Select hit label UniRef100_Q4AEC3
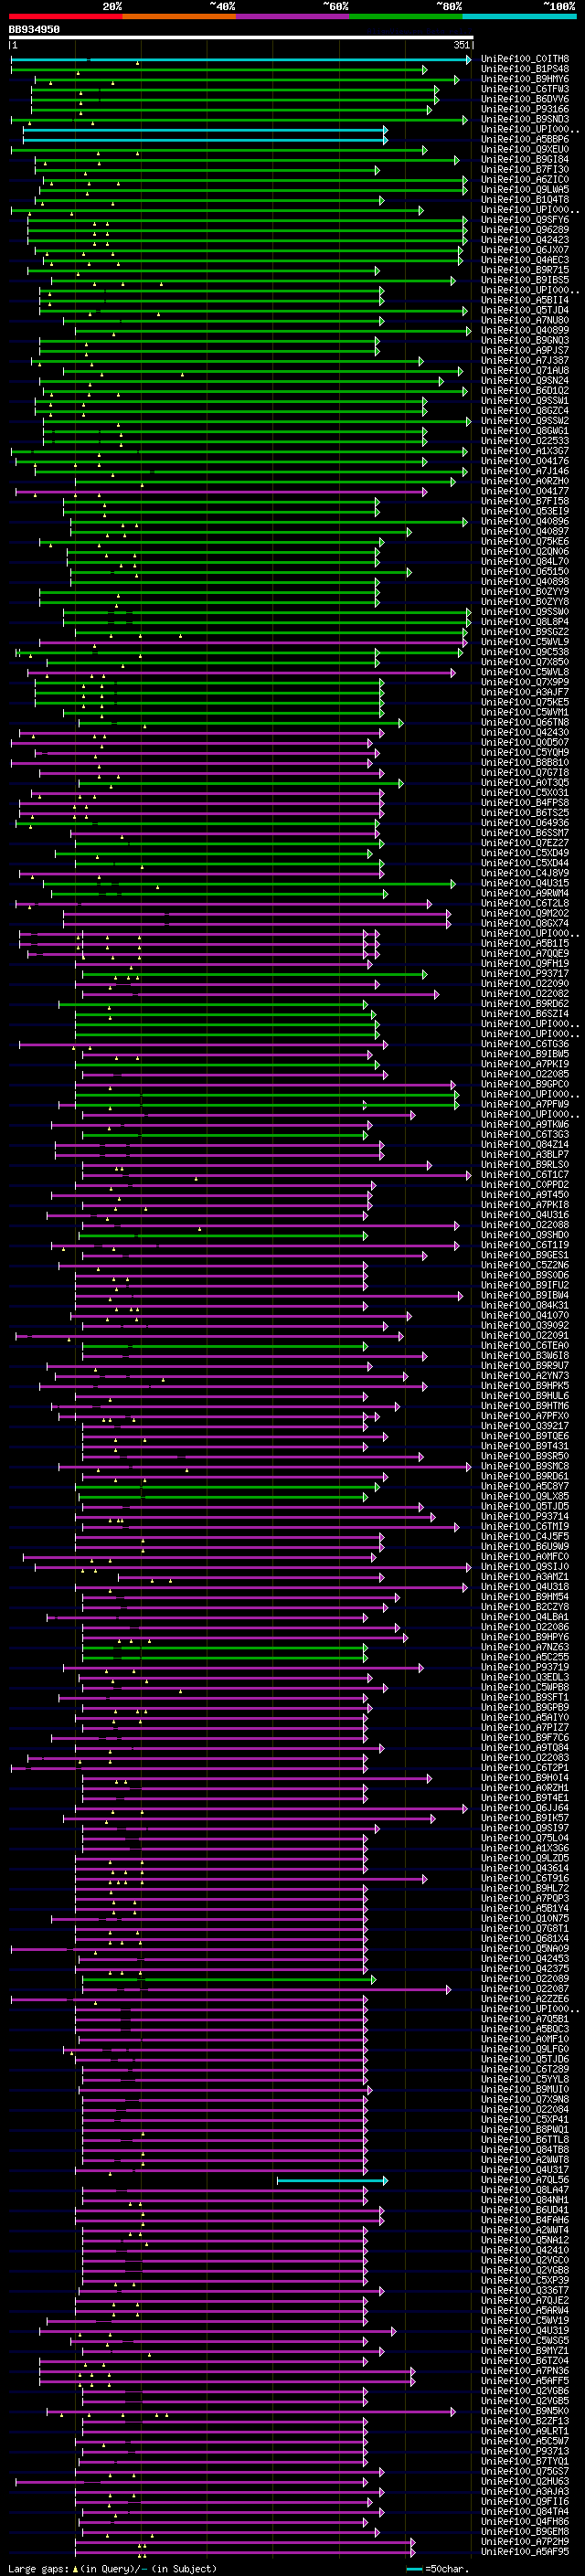Screen dimensions: 585x2576 coord(525,260)
